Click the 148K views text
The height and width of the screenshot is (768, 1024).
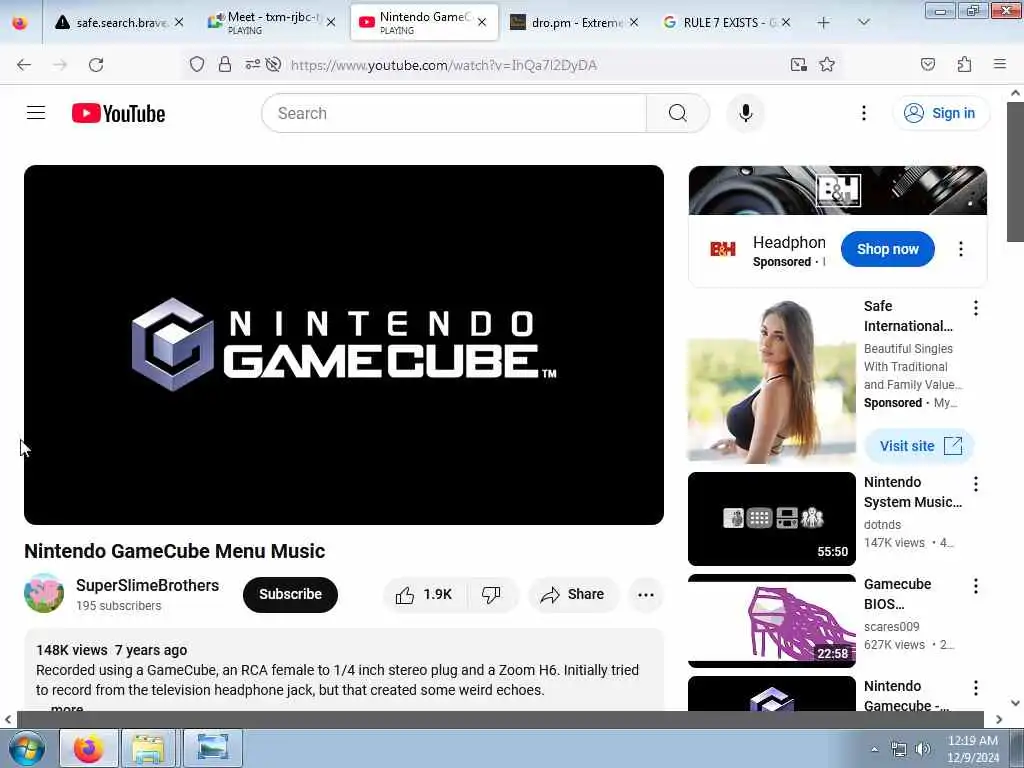click(72, 650)
